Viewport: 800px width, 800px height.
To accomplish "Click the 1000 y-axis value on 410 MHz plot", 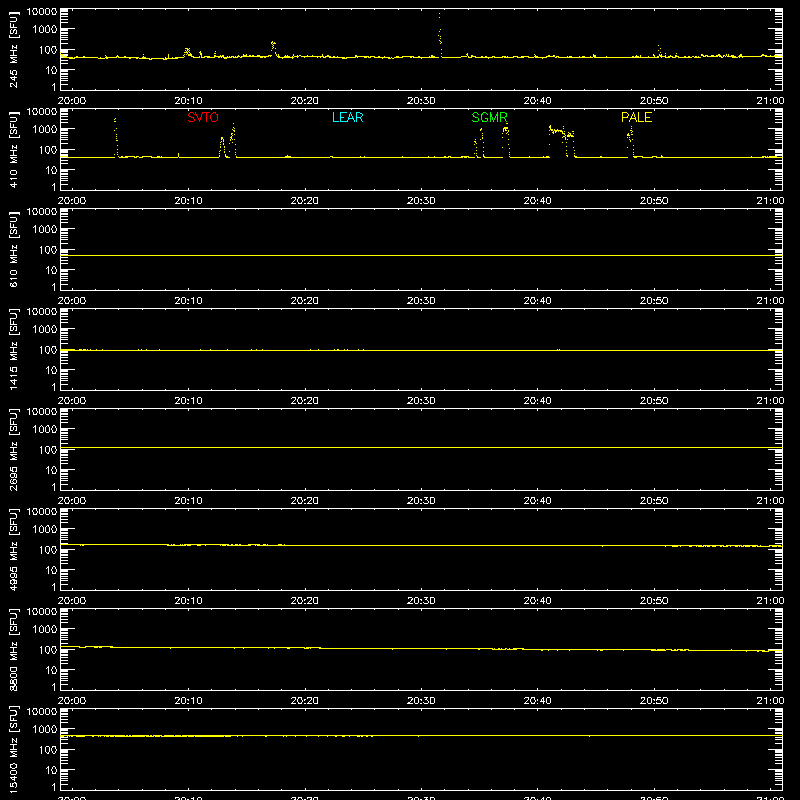I will pyautogui.click(x=45, y=130).
